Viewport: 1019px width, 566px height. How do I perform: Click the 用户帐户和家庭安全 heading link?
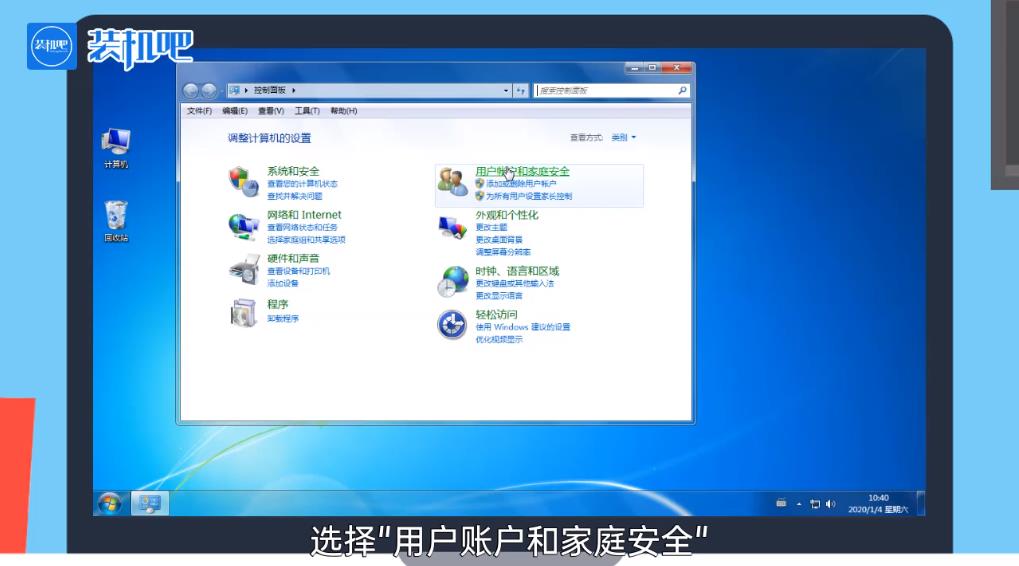[x=522, y=171]
